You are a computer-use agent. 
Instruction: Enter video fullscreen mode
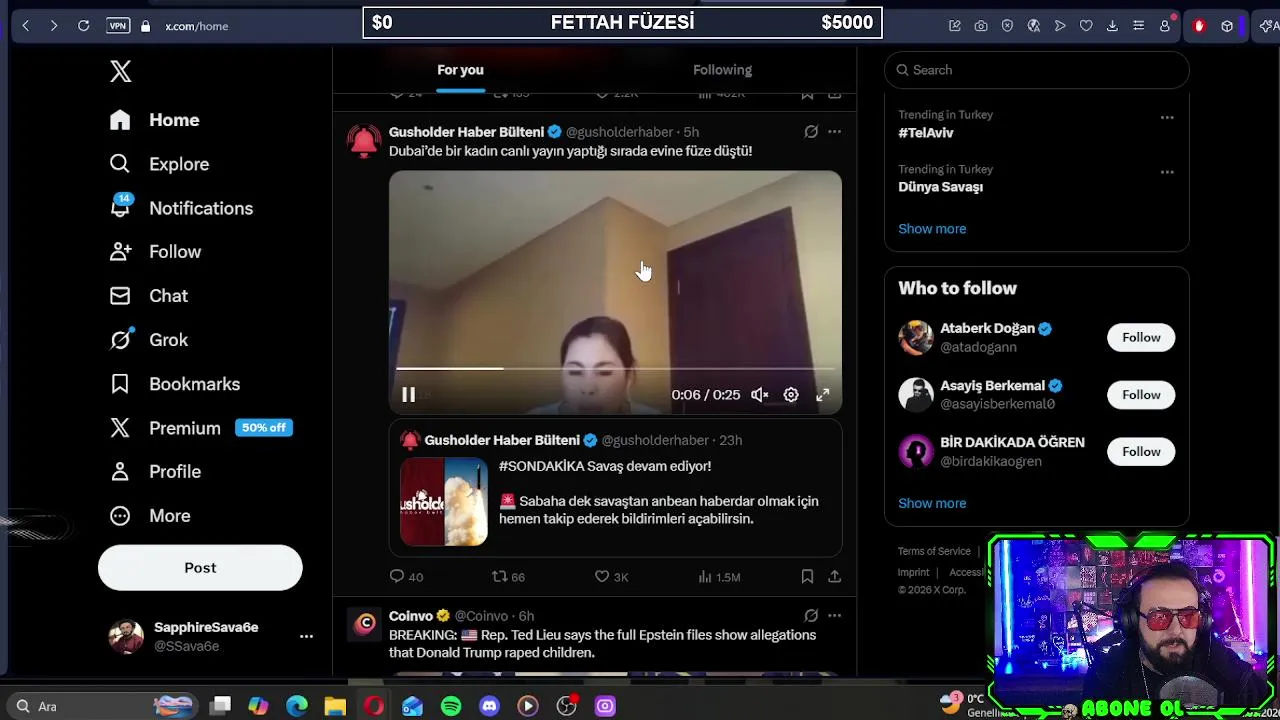click(x=822, y=395)
